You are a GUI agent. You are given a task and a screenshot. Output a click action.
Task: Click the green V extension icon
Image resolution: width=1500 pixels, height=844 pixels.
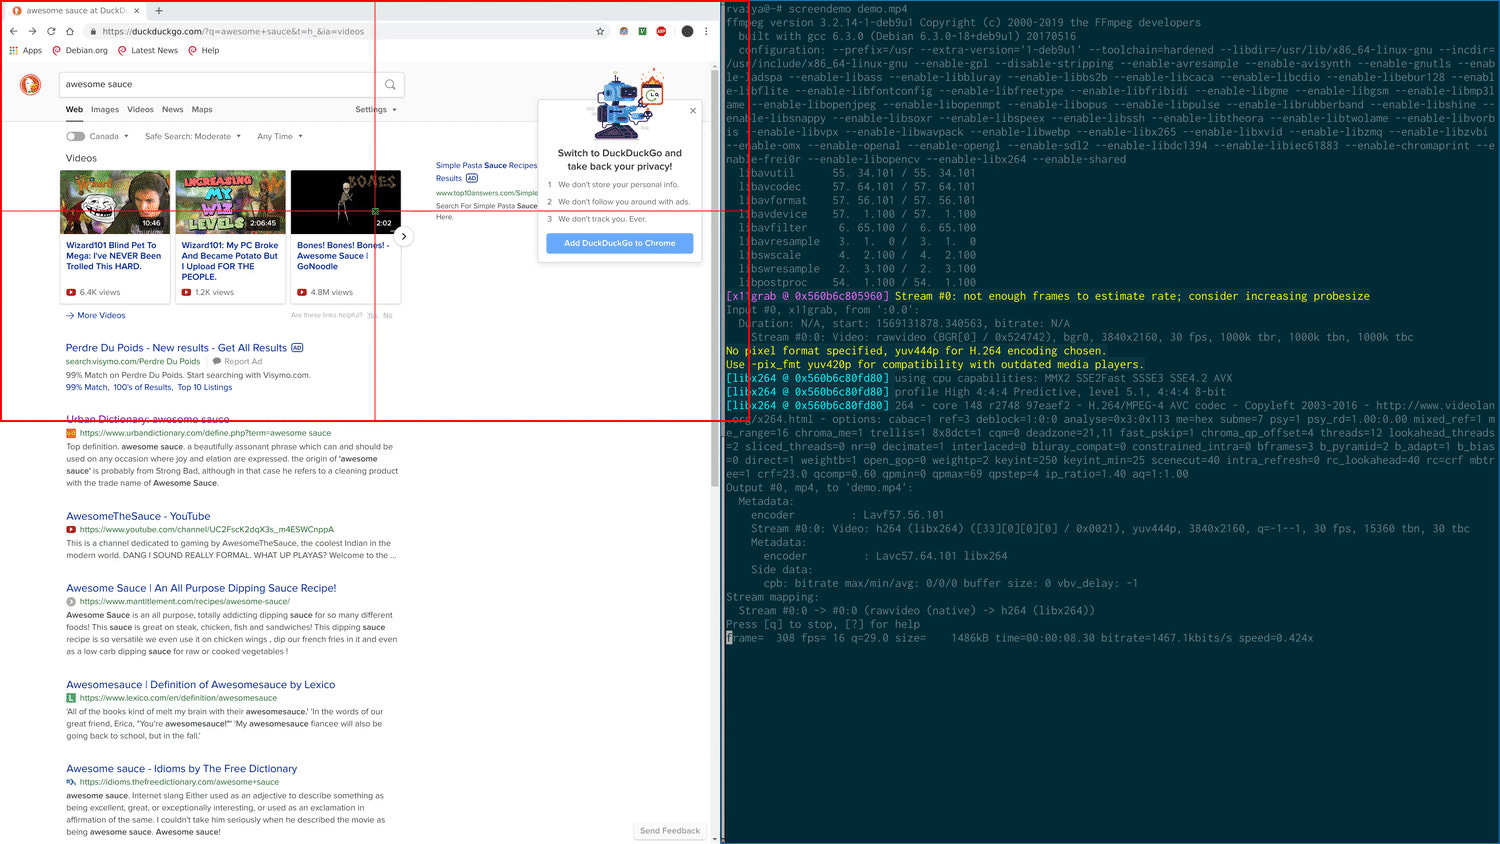pos(642,31)
